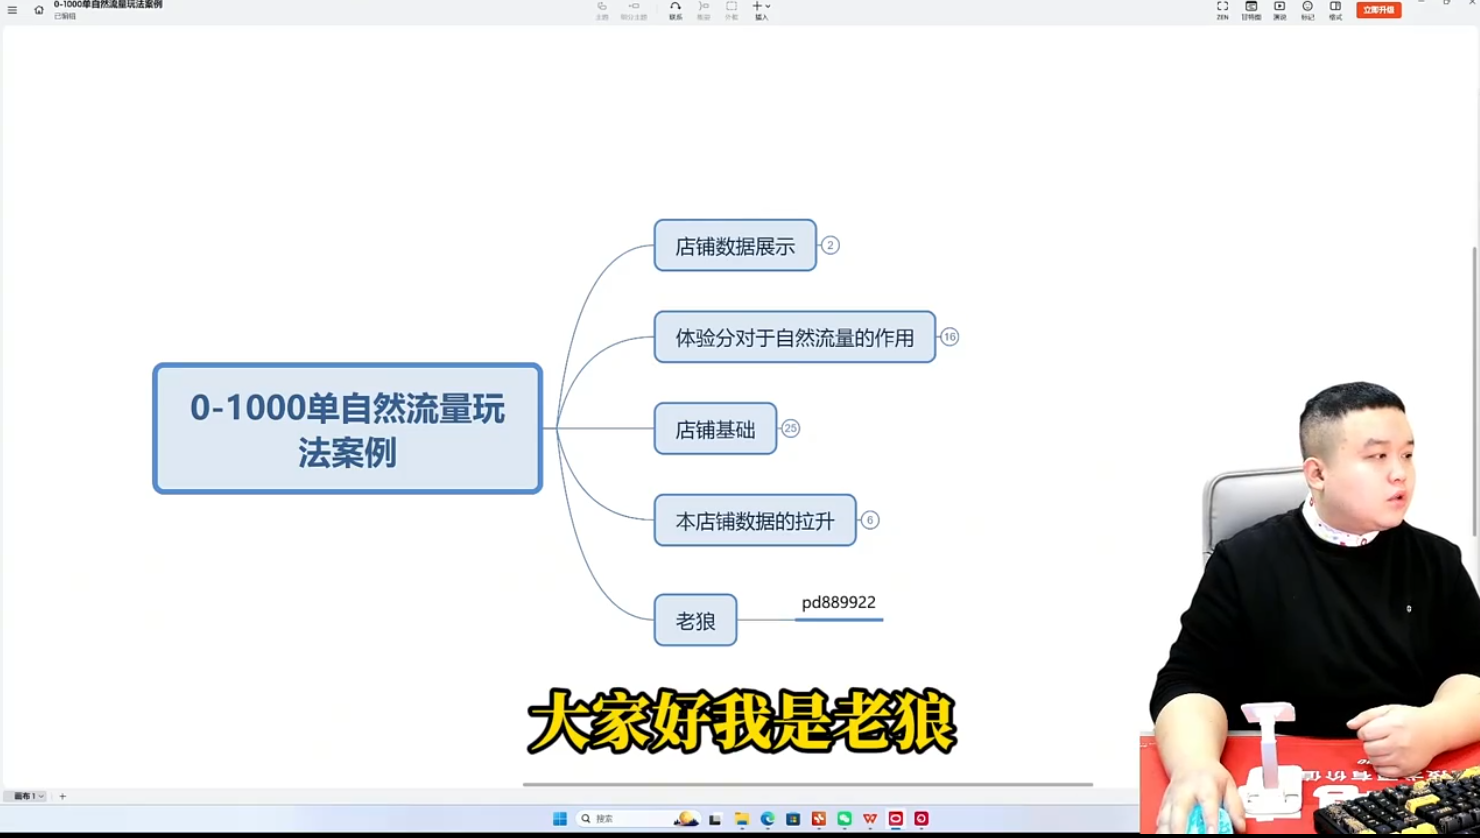Click the horizontal scrollbar at the canvas bottom

(x=807, y=784)
